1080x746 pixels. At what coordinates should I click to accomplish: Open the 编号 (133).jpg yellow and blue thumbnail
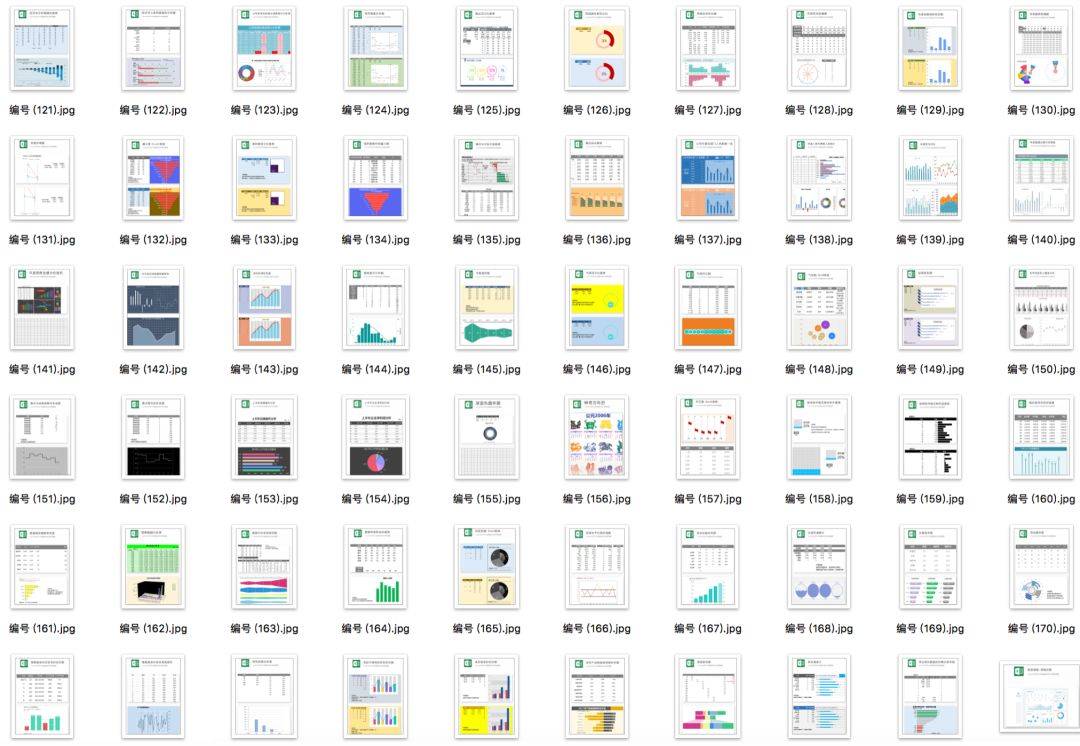[264, 178]
